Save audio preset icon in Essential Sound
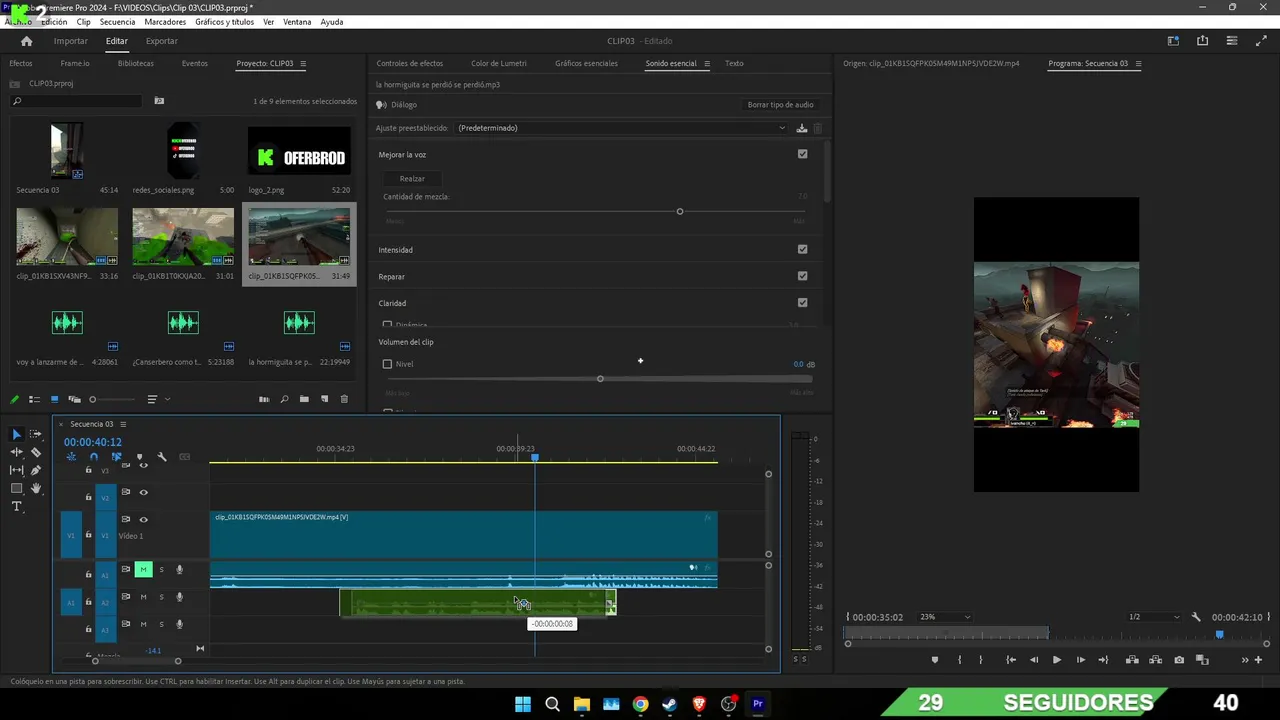This screenshot has height=720, width=1280. click(802, 128)
